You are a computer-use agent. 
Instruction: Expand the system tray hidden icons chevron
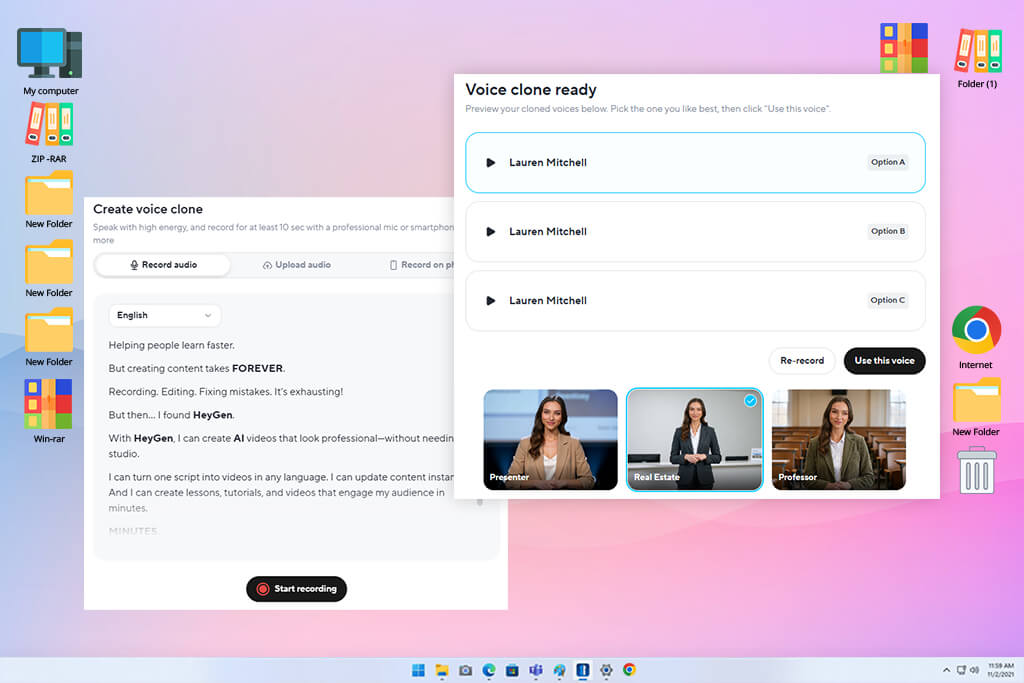click(x=946, y=670)
